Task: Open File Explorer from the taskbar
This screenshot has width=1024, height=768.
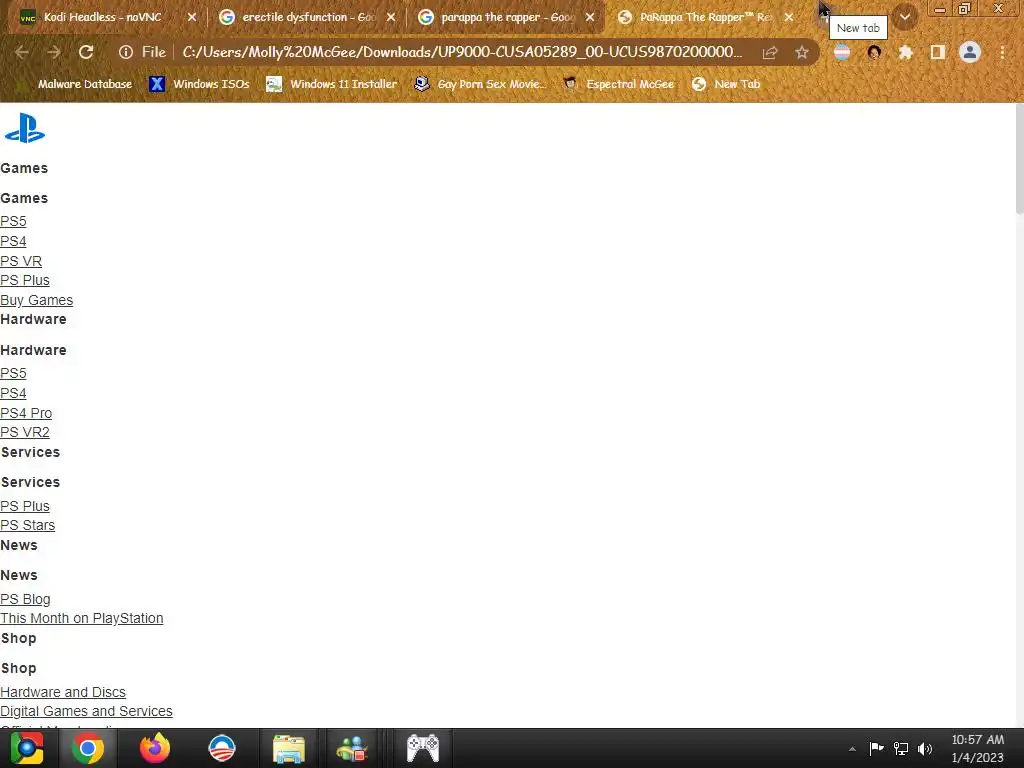Action: click(x=289, y=748)
